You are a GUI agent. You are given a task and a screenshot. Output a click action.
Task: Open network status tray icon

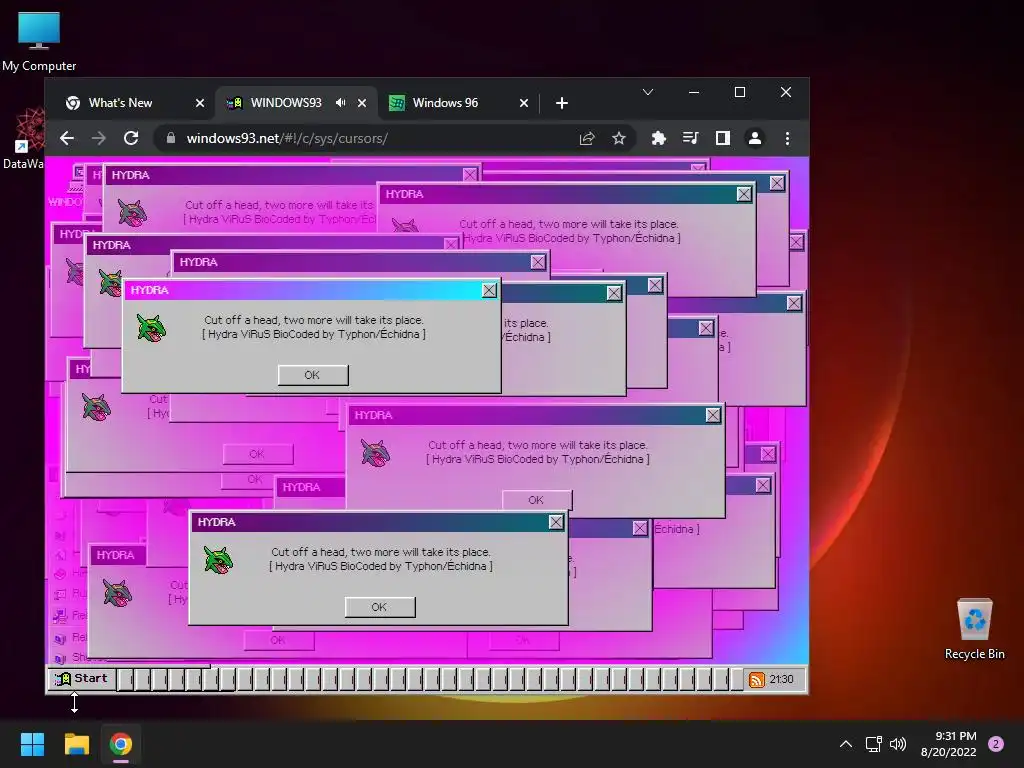pyautogui.click(x=873, y=744)
